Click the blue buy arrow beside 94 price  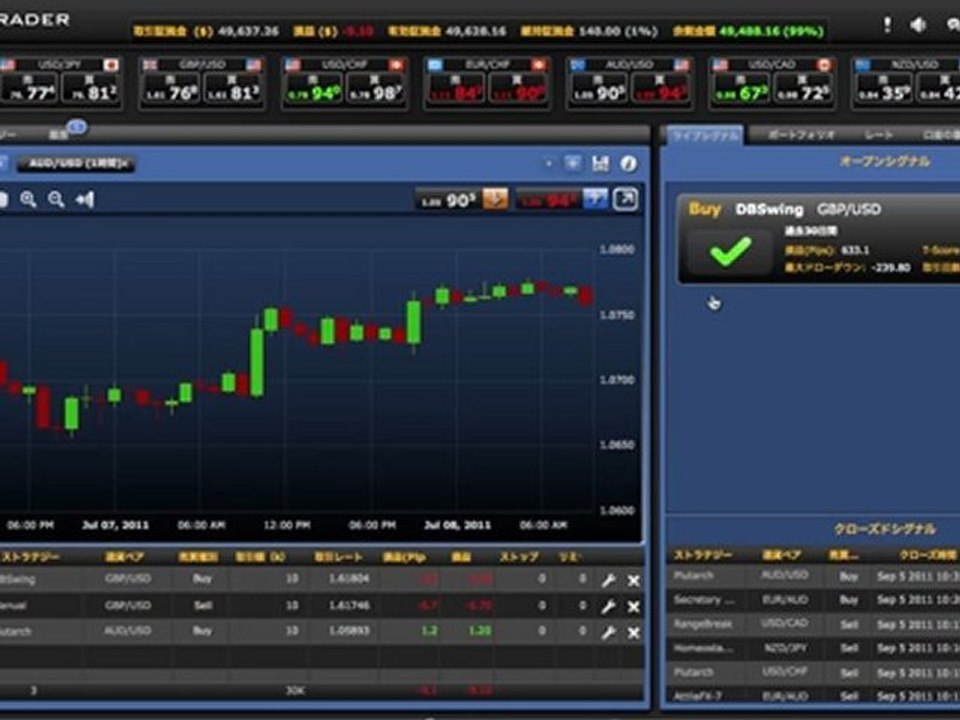click(x=595, y=199)
